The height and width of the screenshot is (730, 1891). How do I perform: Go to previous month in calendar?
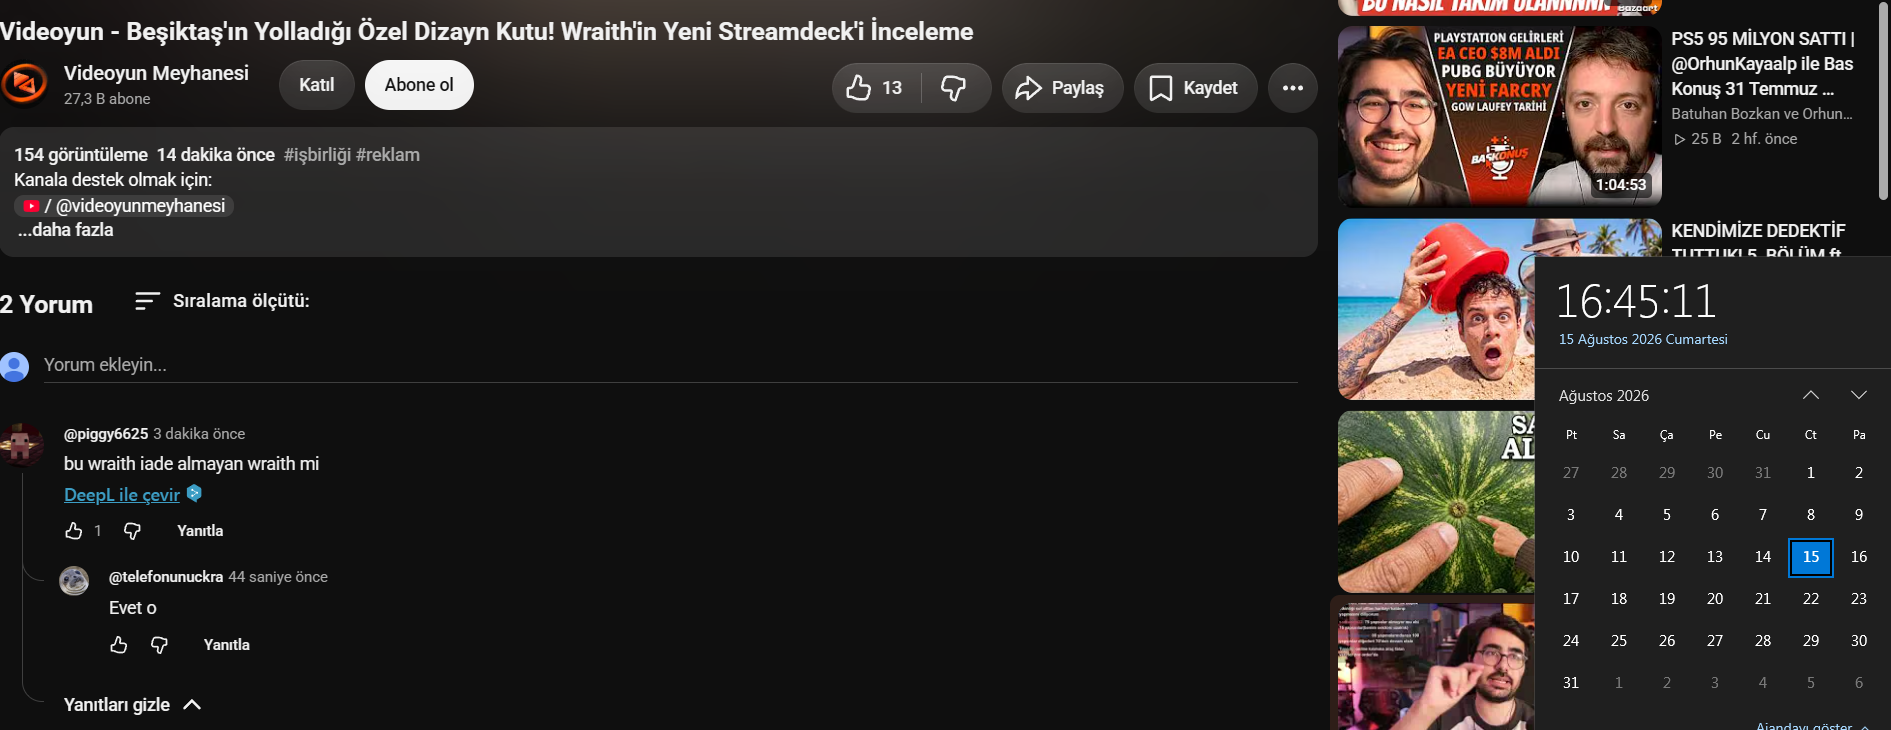click(1811, 395)
